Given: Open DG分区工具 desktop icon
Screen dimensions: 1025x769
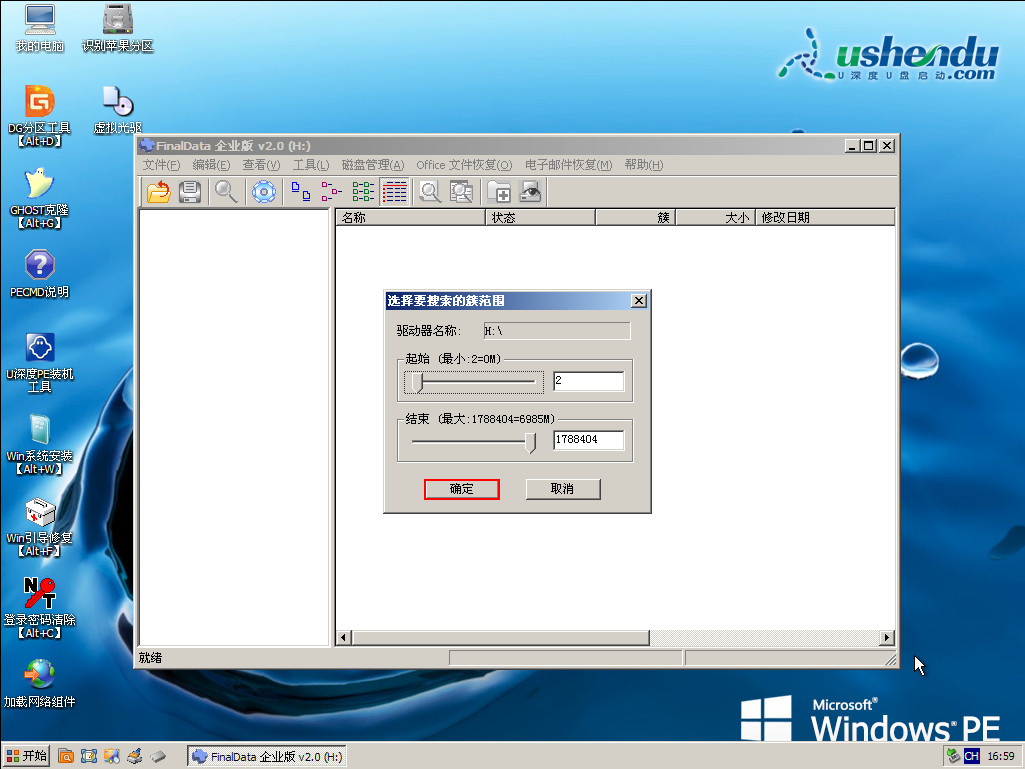Looking at the screenshot, I should [40, 116].
